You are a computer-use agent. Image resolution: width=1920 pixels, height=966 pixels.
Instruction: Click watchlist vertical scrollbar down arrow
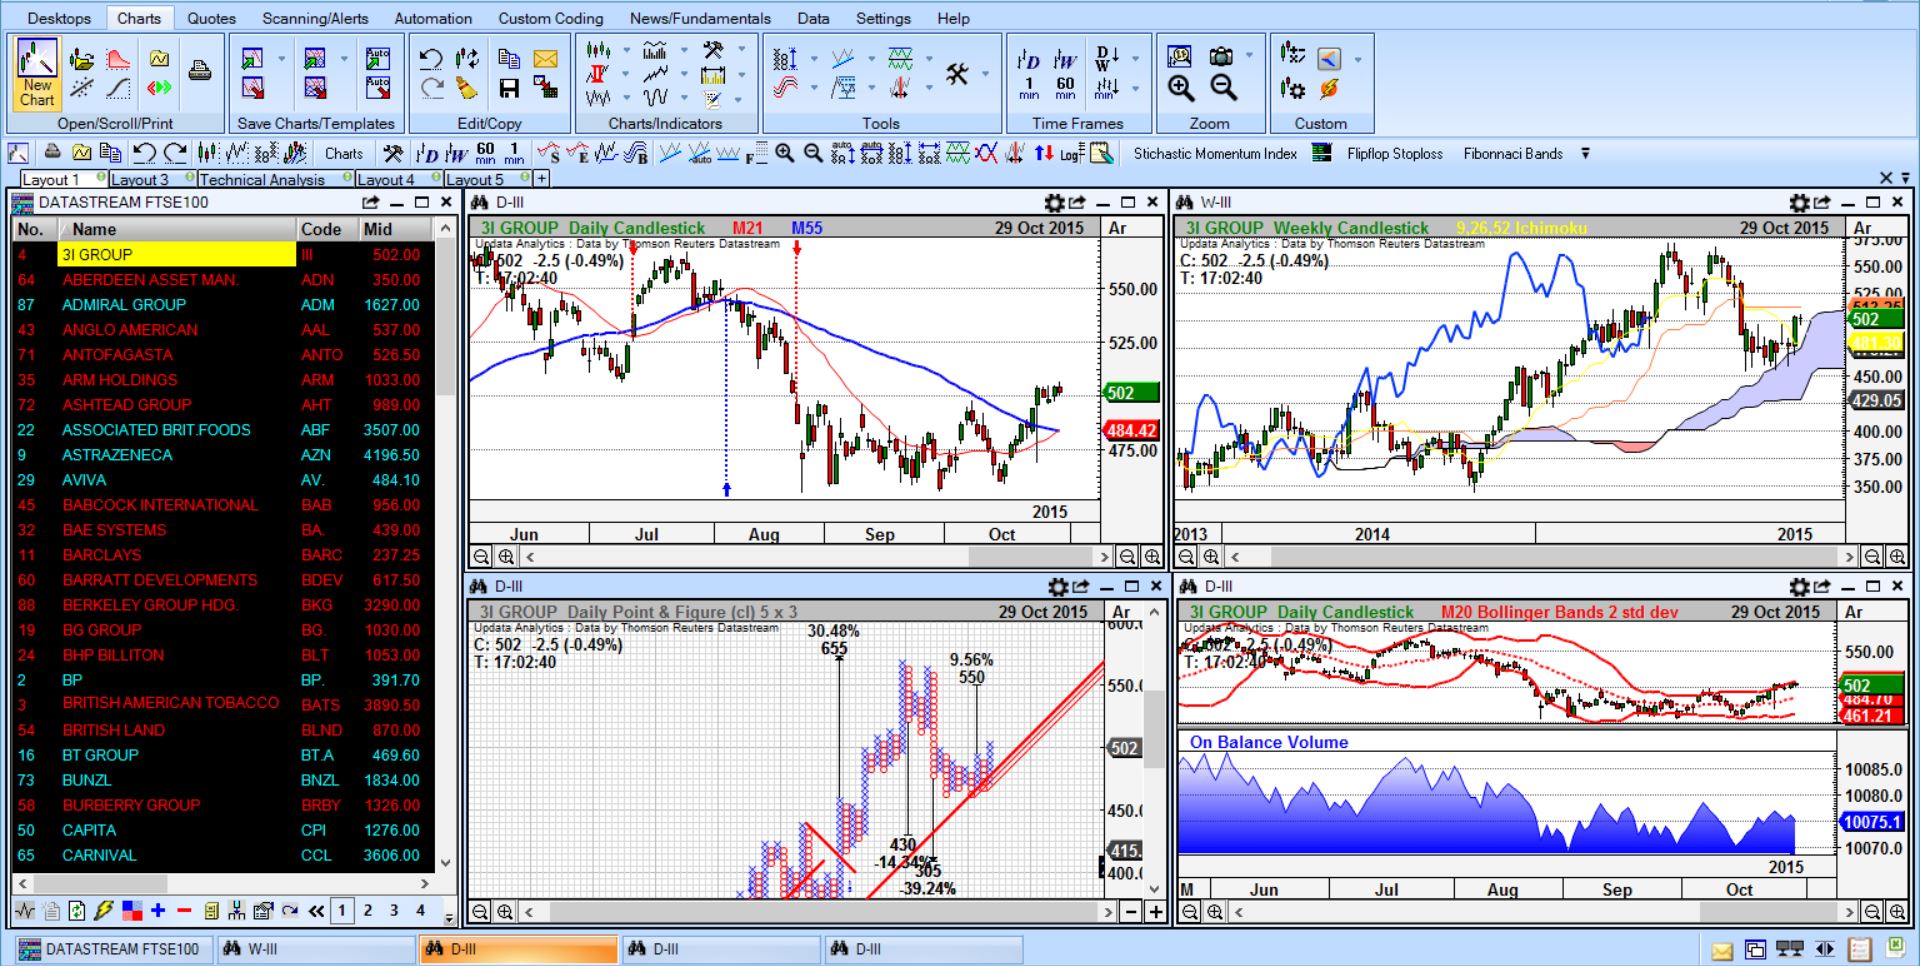point(446,863)
